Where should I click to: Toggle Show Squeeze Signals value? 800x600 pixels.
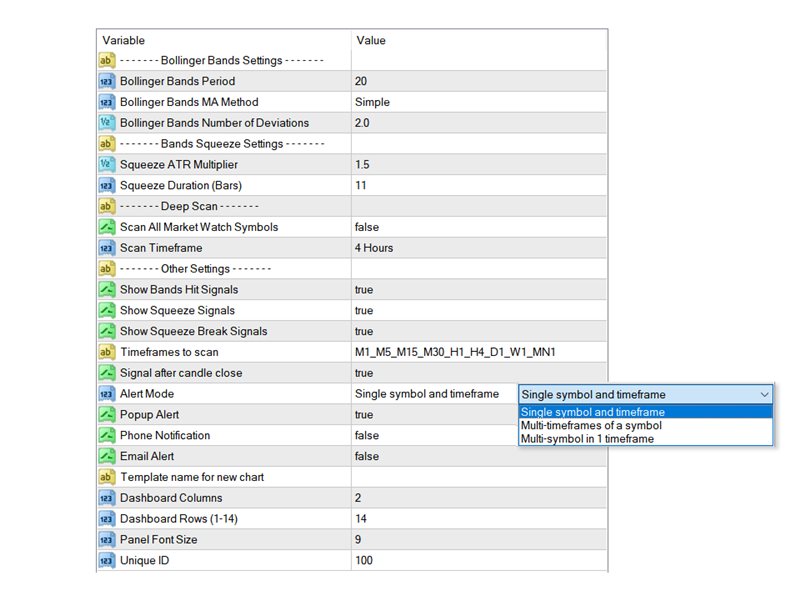[364, 310]
